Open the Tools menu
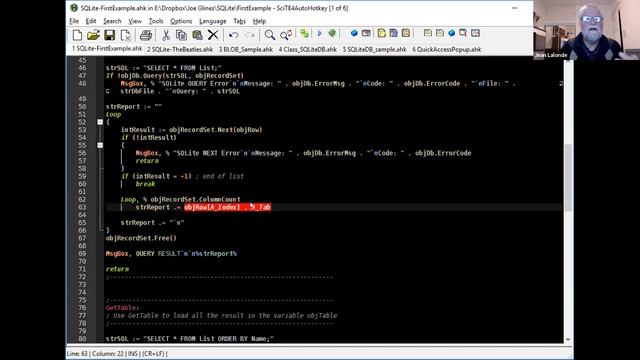The height and width of the screenshot is (360, 640). [x=156, y=21]
